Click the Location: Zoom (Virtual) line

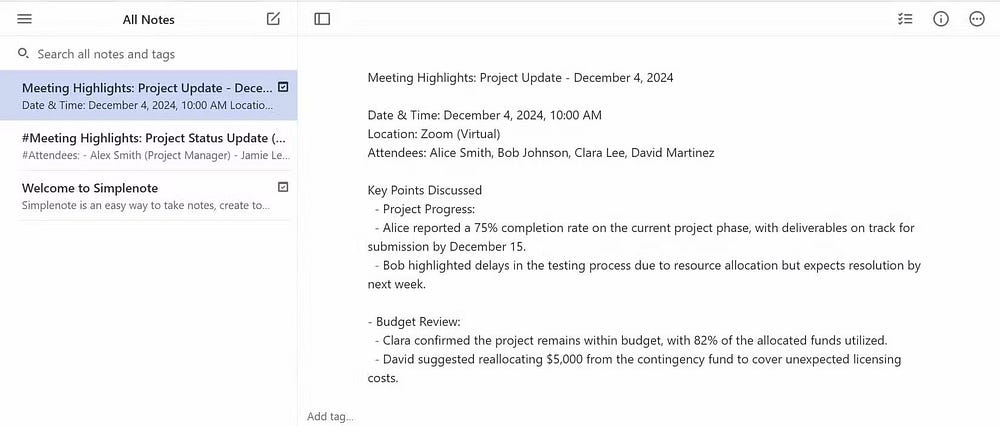pos(434,134)
